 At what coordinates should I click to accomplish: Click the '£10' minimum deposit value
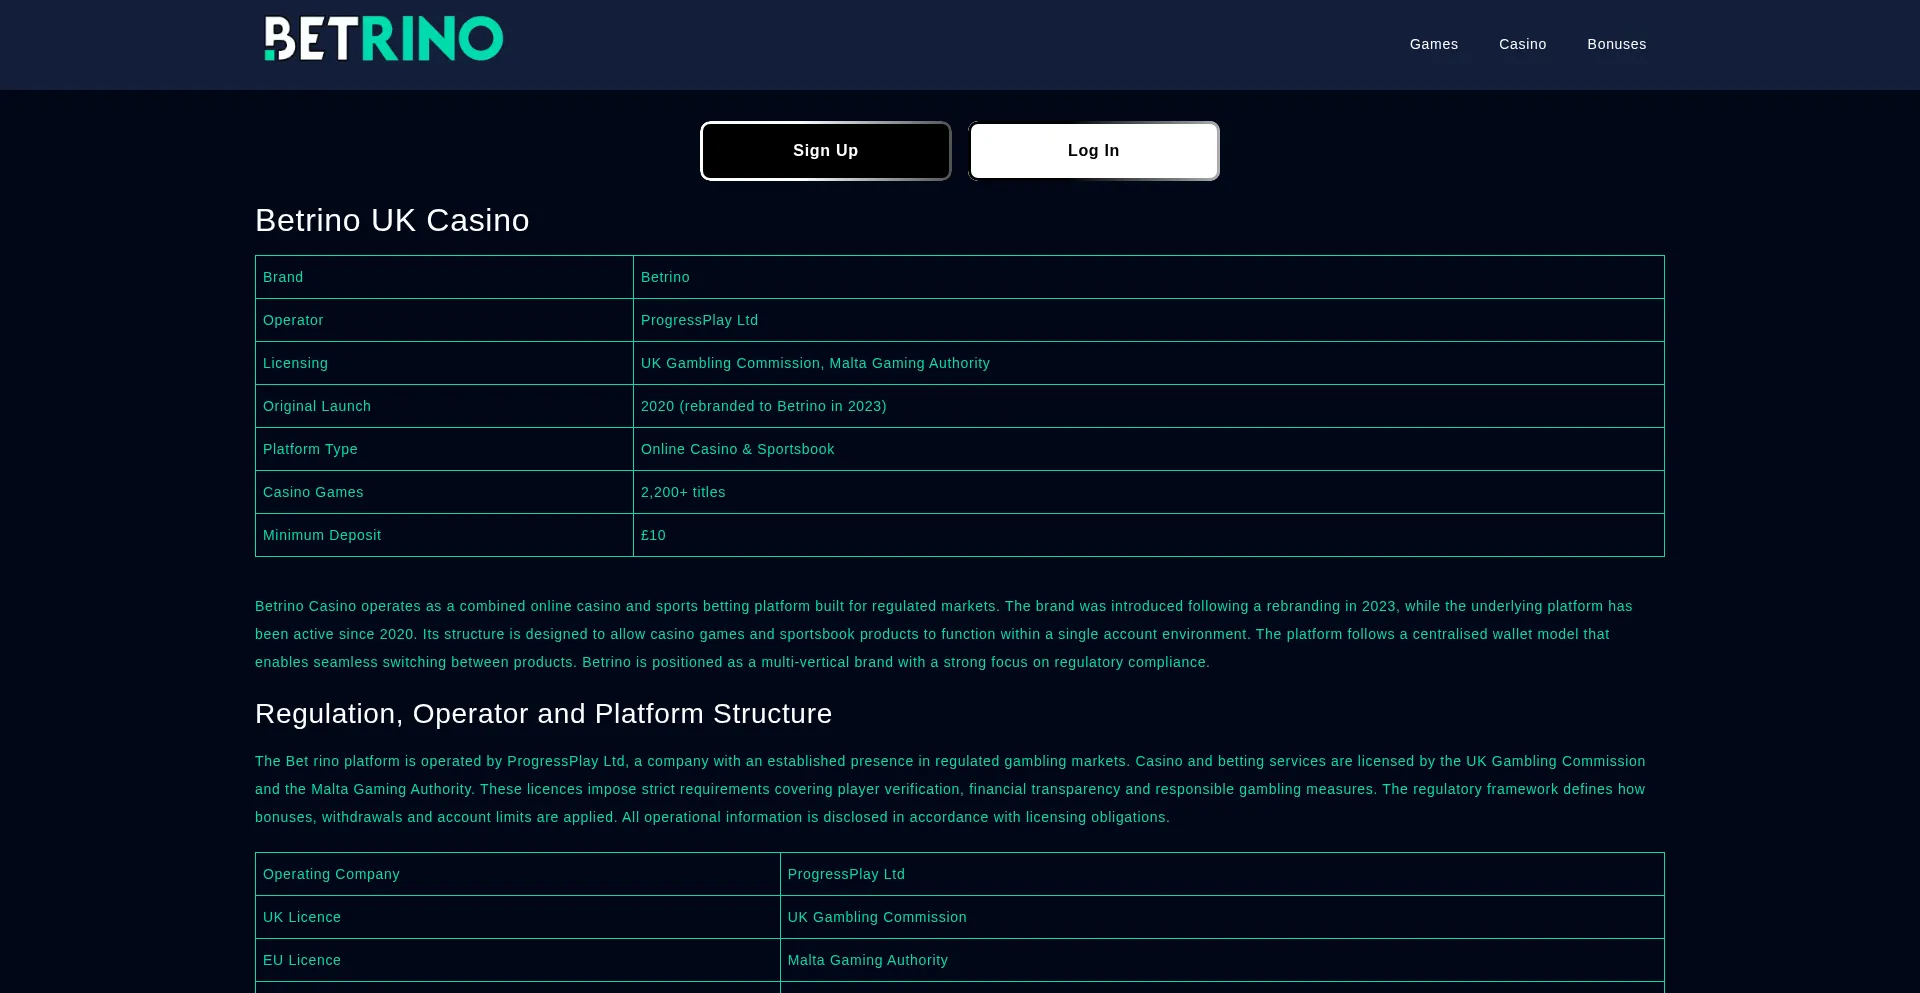[x=653, y=535]
